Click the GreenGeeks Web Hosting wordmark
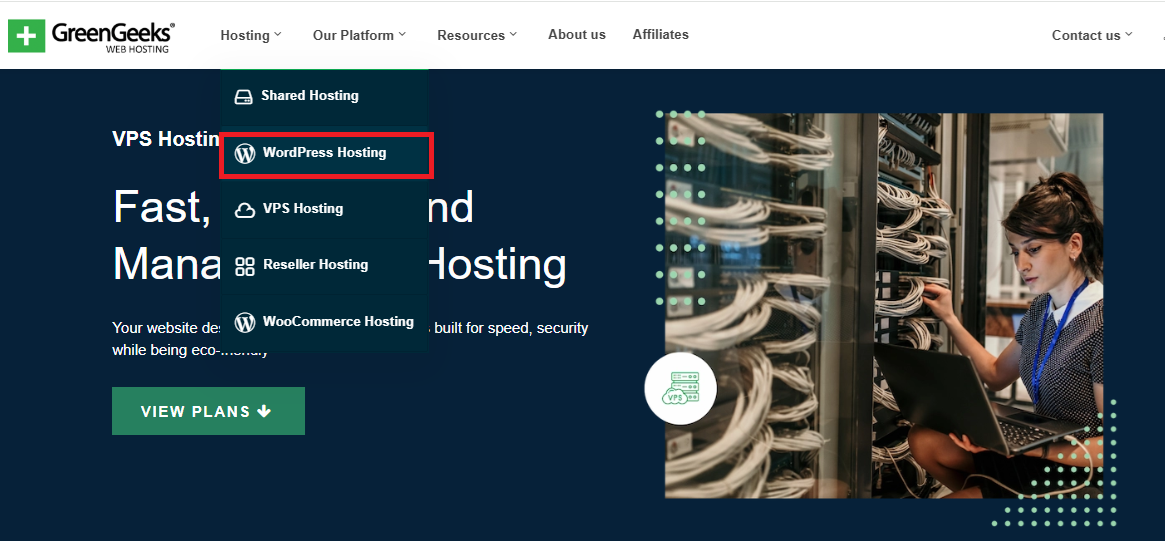1165x541 pixels. click(x=113, y=36)
